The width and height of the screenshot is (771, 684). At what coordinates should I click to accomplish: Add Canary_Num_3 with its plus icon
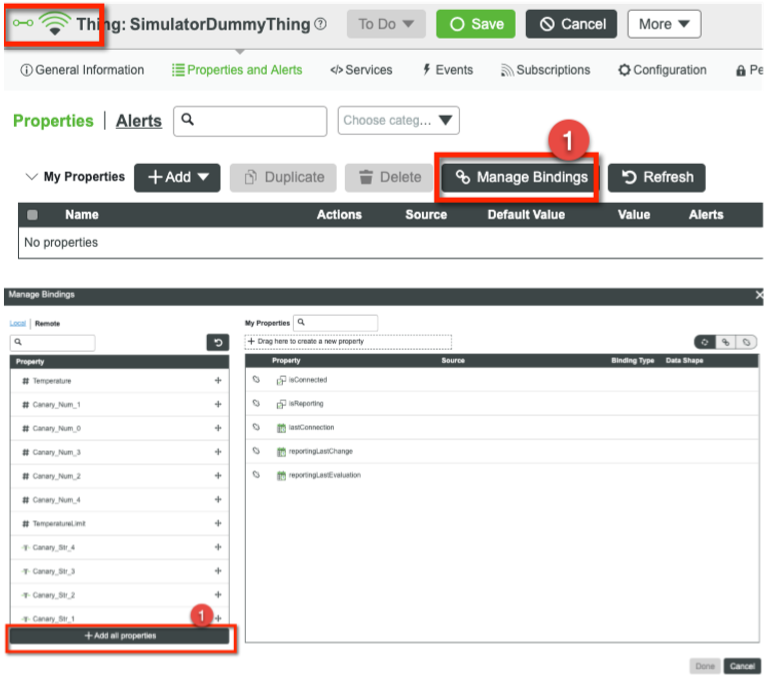(x=218, y=452)
